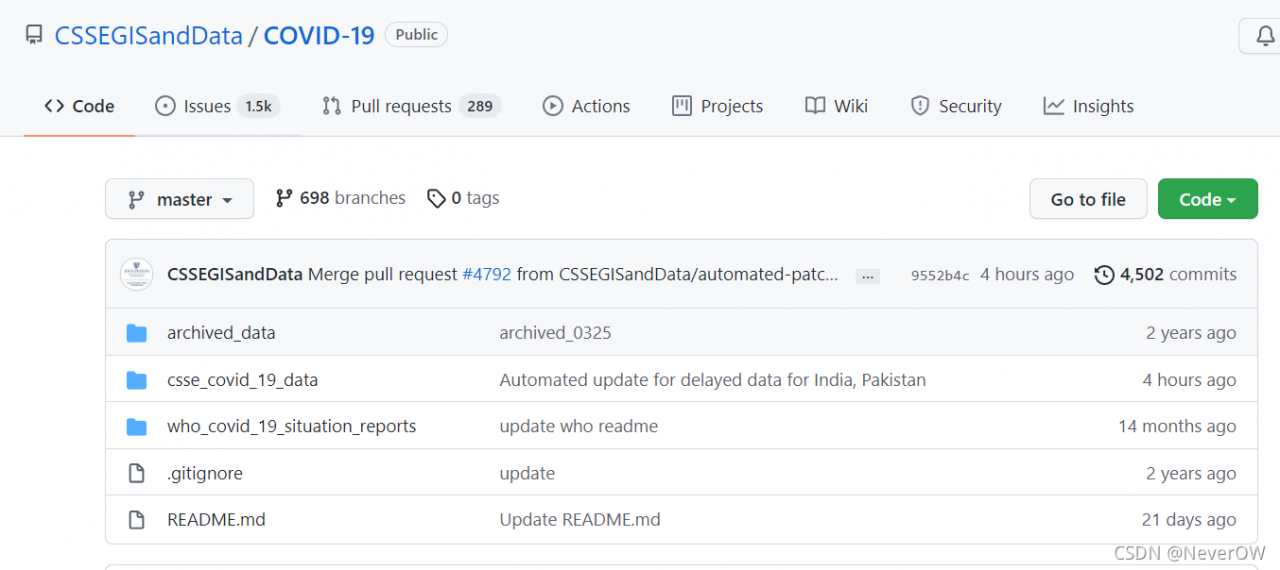Image resolution: width=1280 pixels, height=570 pixels.
Task: Open the update who readme commit message
Action: (x=579, y=426)
